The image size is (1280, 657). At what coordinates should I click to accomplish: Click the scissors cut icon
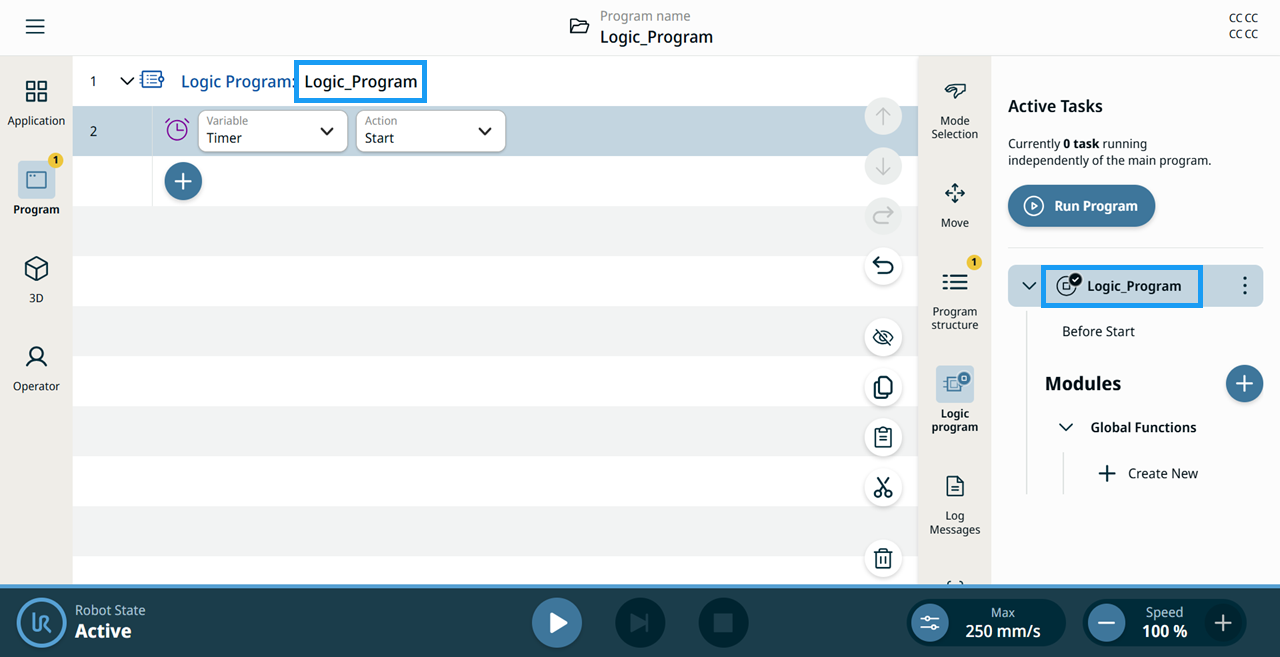(x=883, y=488)
